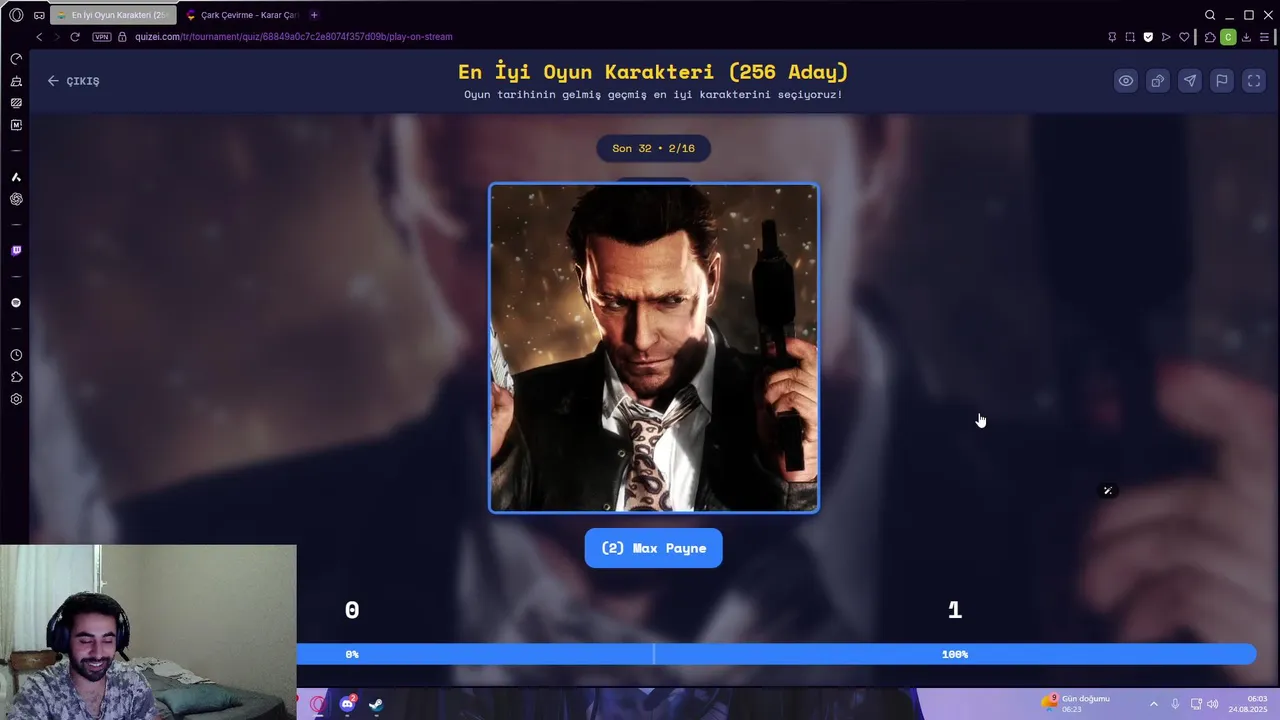Image resolution: width=1280 pixels, height=720 pixels.
Task: Report quiz with flag button
Action: [1222, 81]
